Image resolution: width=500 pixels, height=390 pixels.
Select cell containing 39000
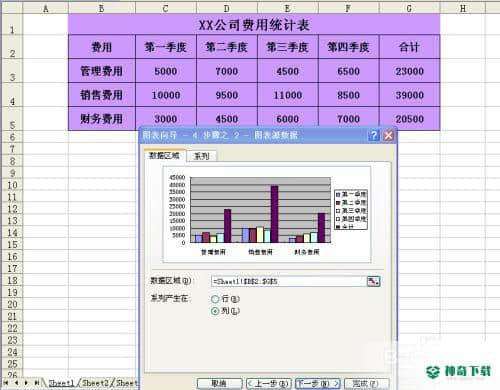click(410, 95)
